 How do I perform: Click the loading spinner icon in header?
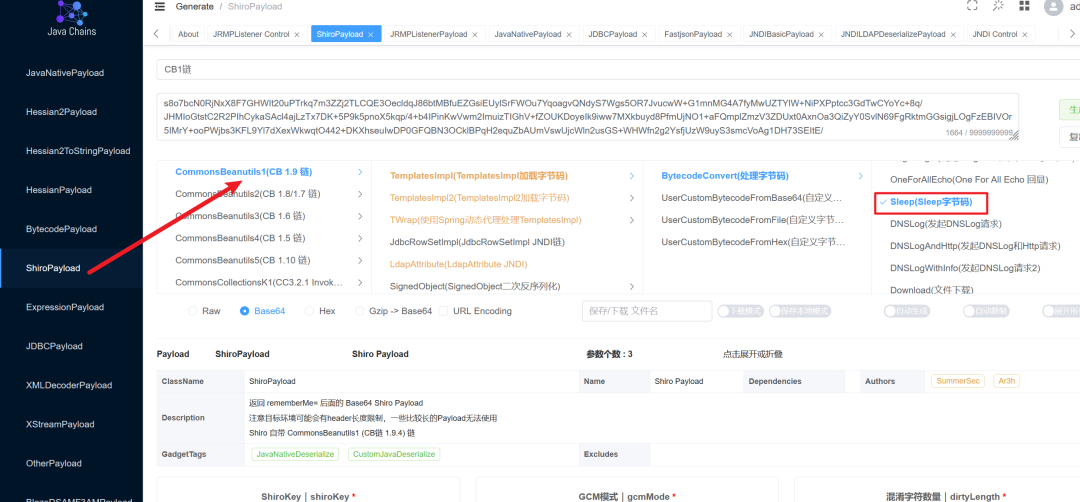[998, 6]
